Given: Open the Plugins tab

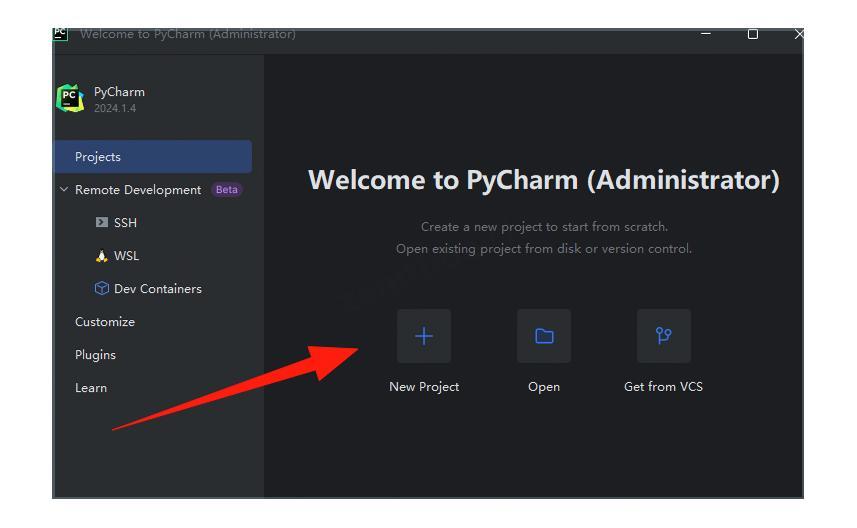Looking at the screenshot, I should (95, 355).
